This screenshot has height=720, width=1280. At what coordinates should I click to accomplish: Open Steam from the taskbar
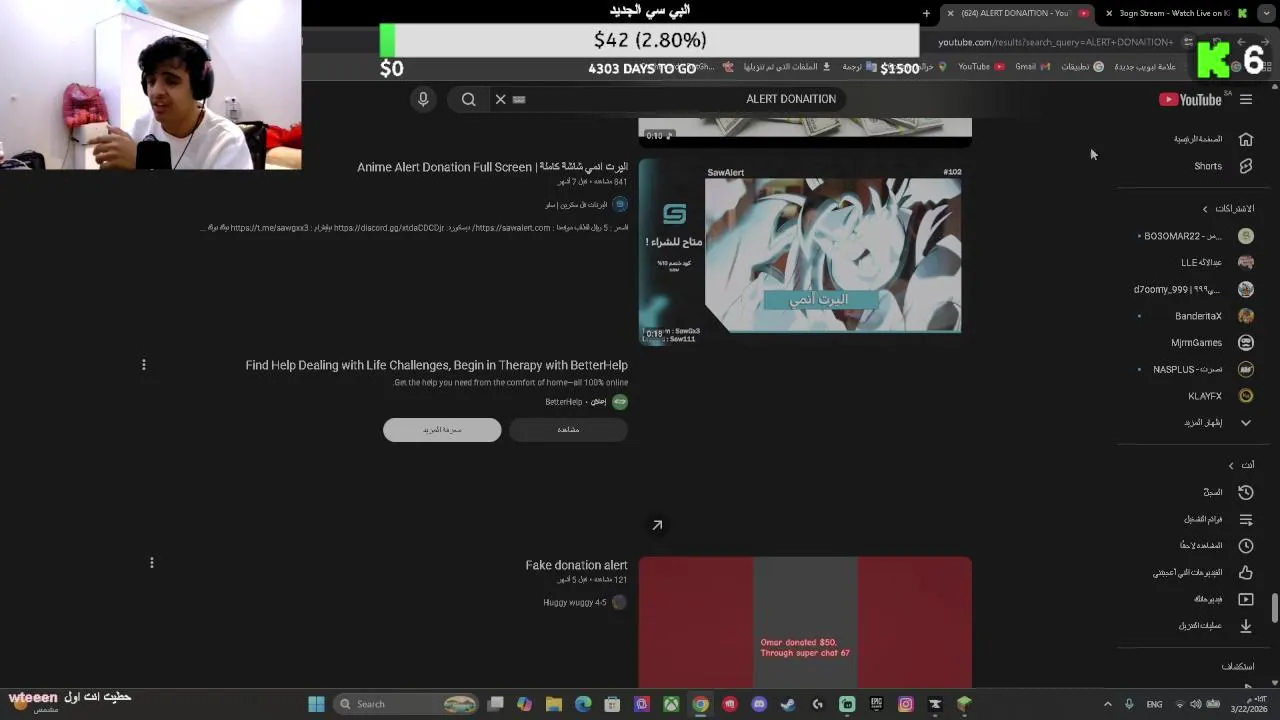(x=788, y=704)
